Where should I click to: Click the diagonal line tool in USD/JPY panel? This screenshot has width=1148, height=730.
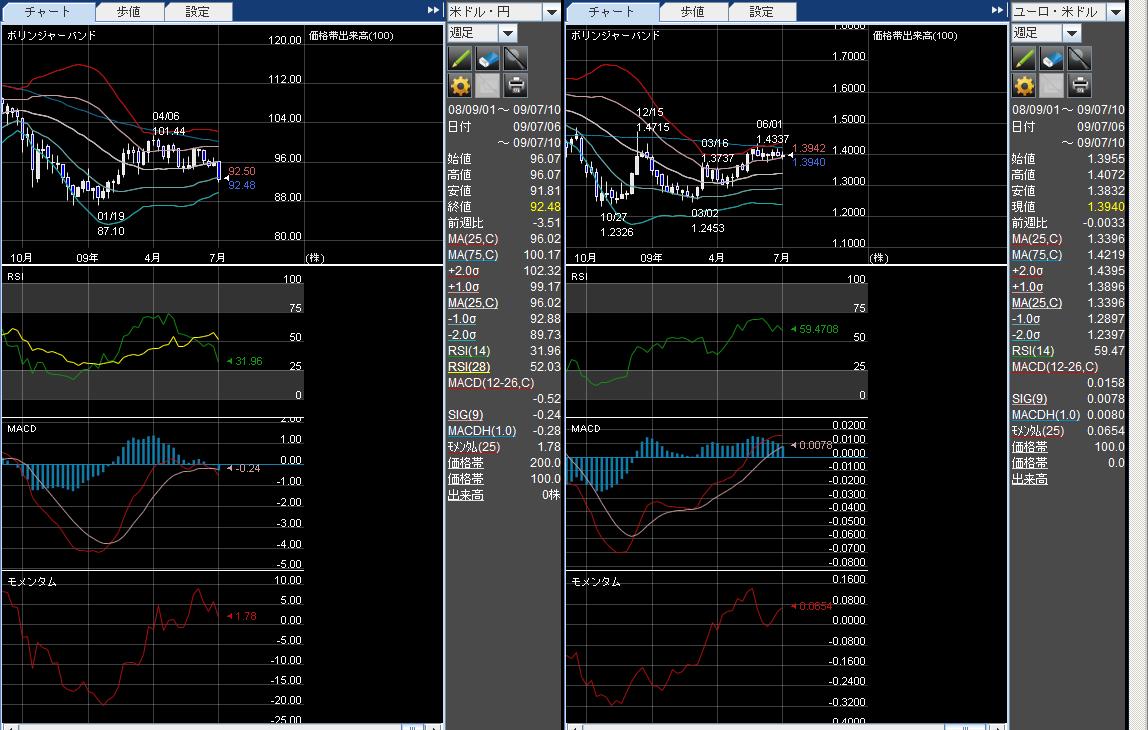click(x=515, y=59)
